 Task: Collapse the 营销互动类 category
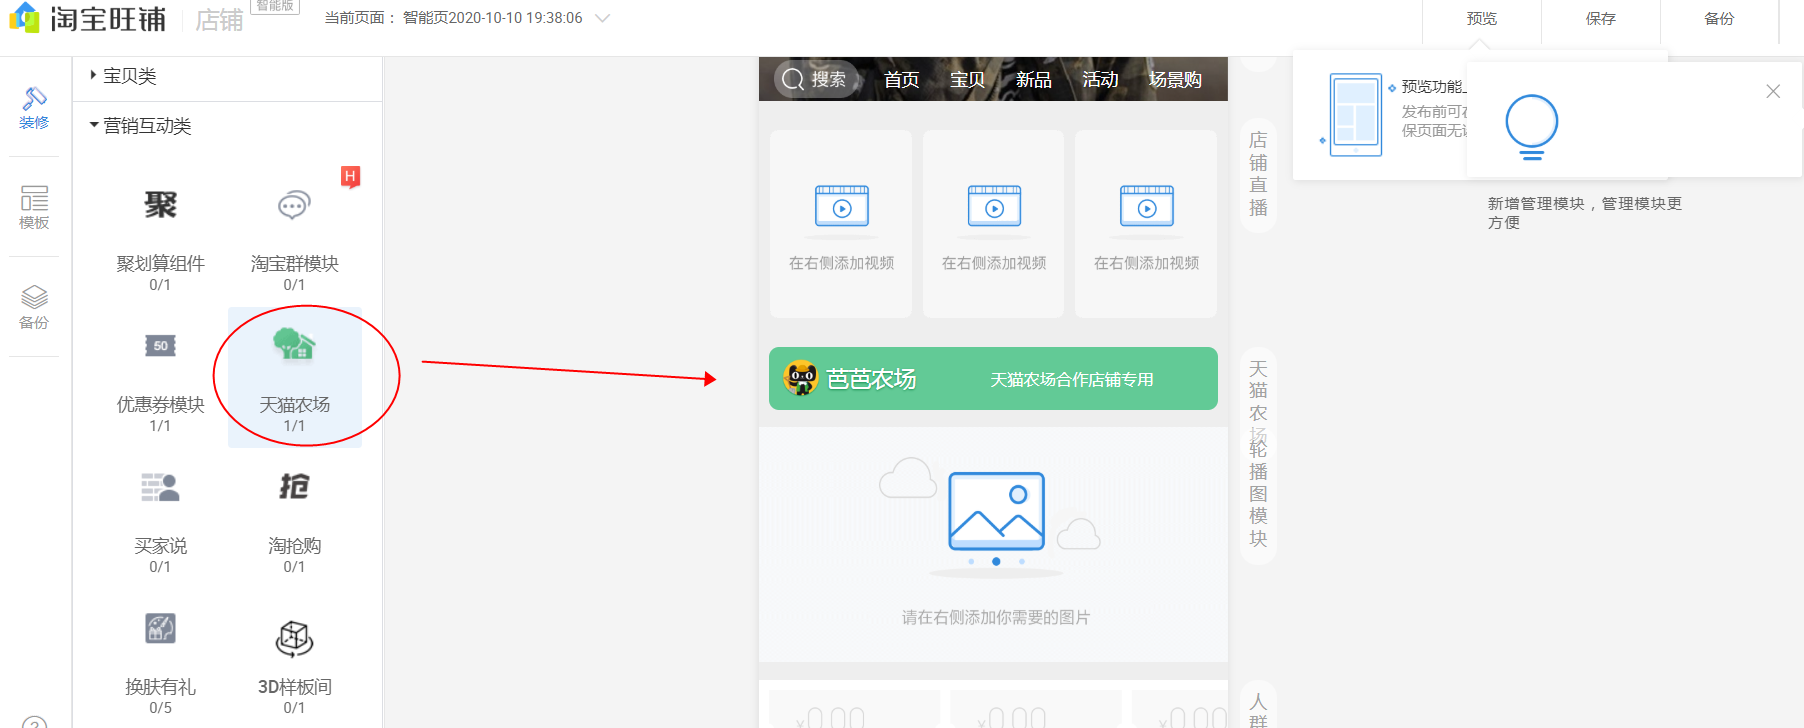pyautogui.click(x=140, y=126)
